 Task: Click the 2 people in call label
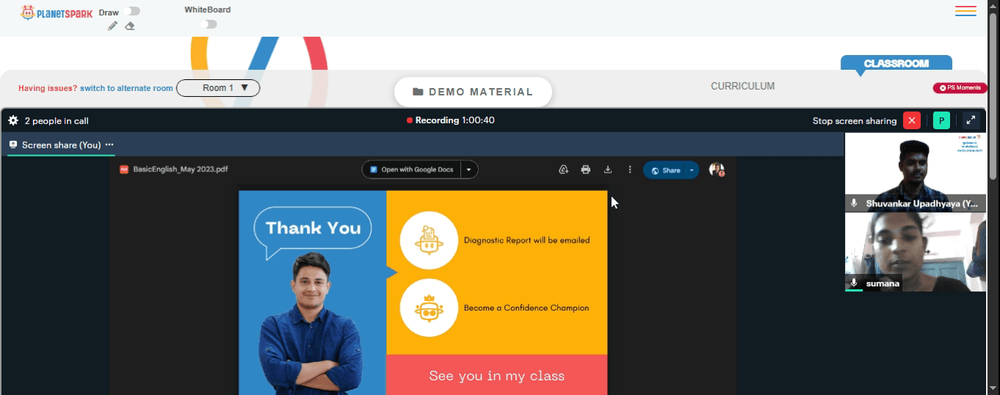point(56,121)
